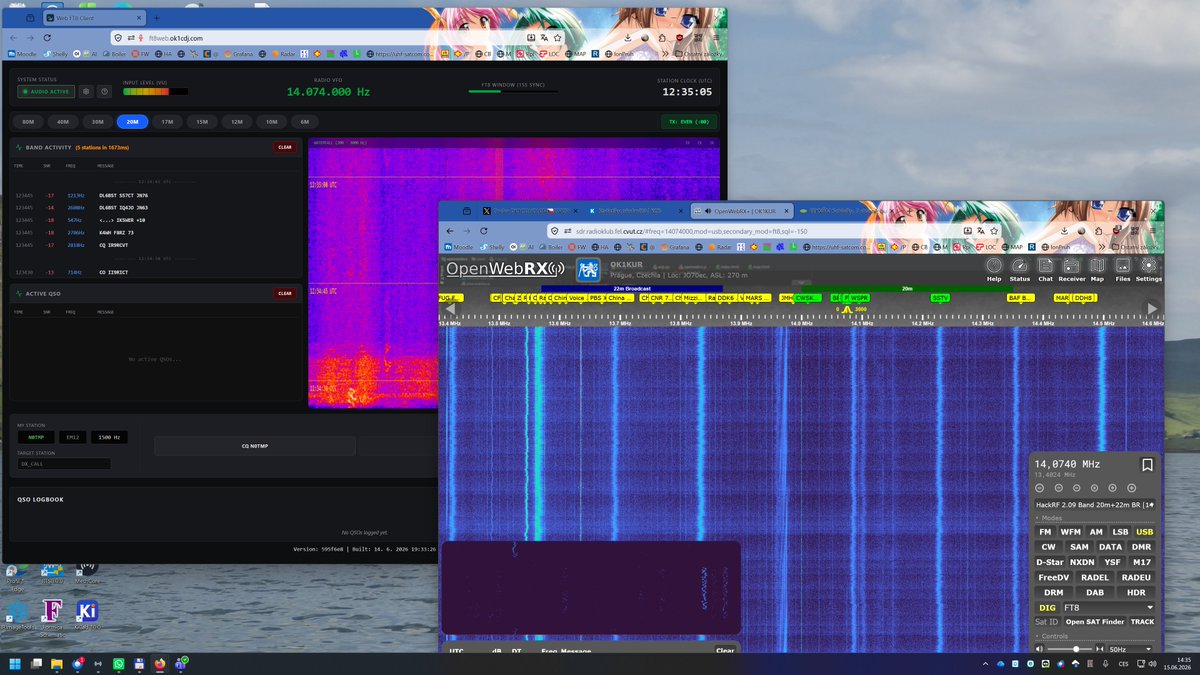Click the bookmark icon beside 14,0740 MHz

click(x=1147, y=465)
